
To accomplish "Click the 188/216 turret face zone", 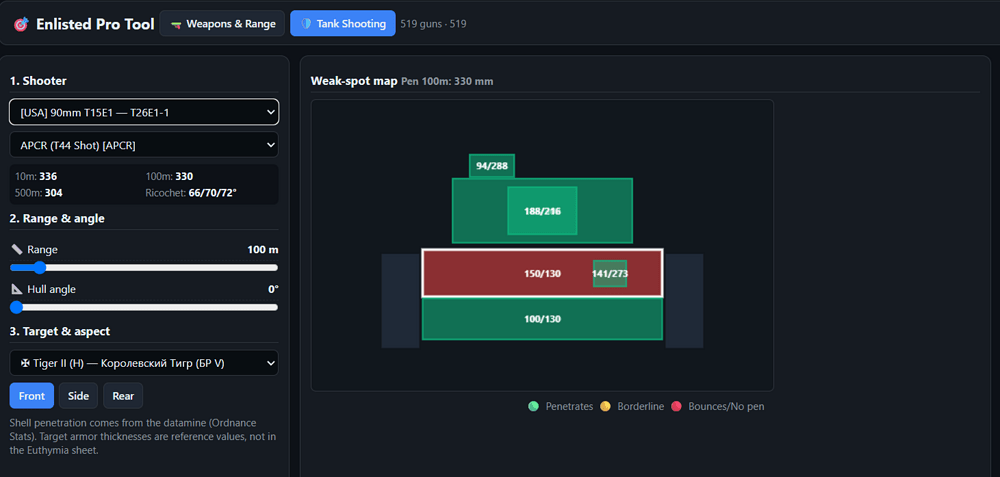I will click(x=542, y=210).
